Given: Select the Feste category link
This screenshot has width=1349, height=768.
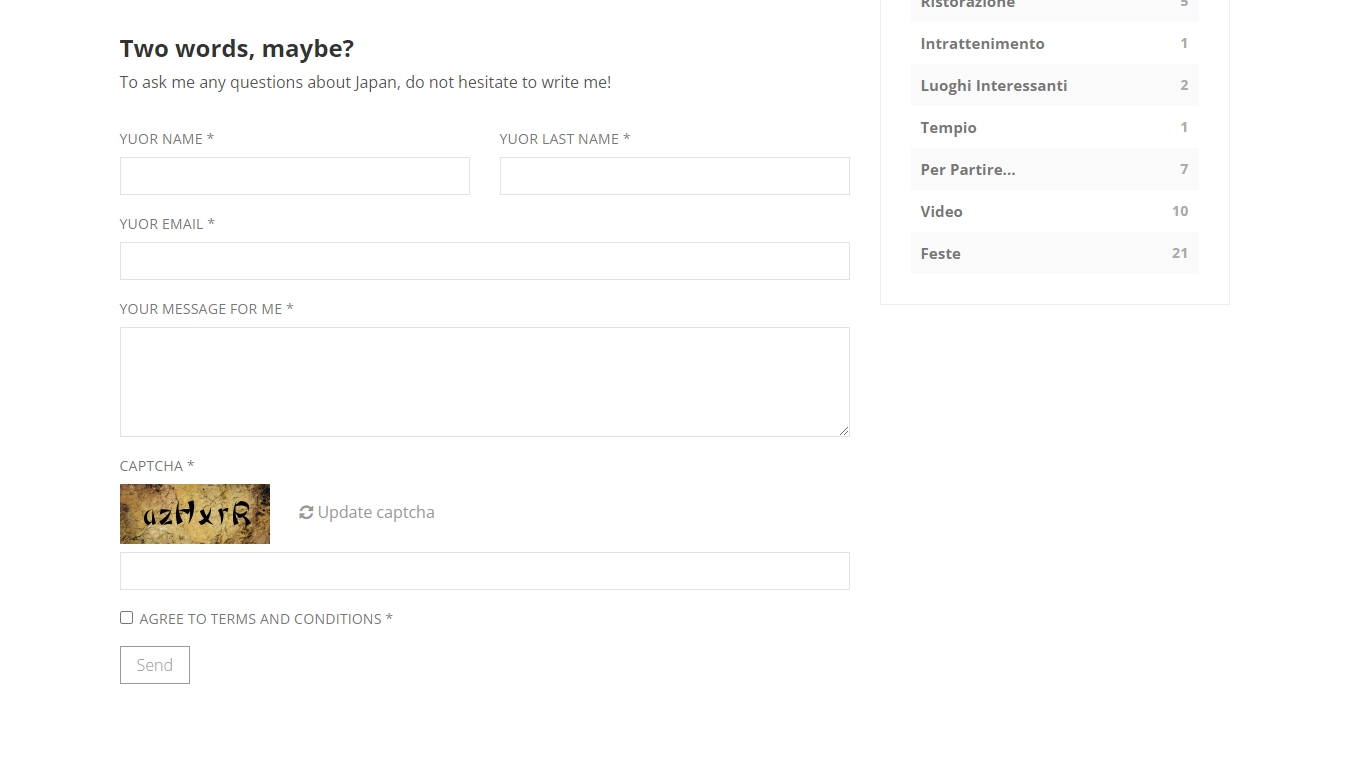Looking at the screenshot, I should [x=940, y=253].
